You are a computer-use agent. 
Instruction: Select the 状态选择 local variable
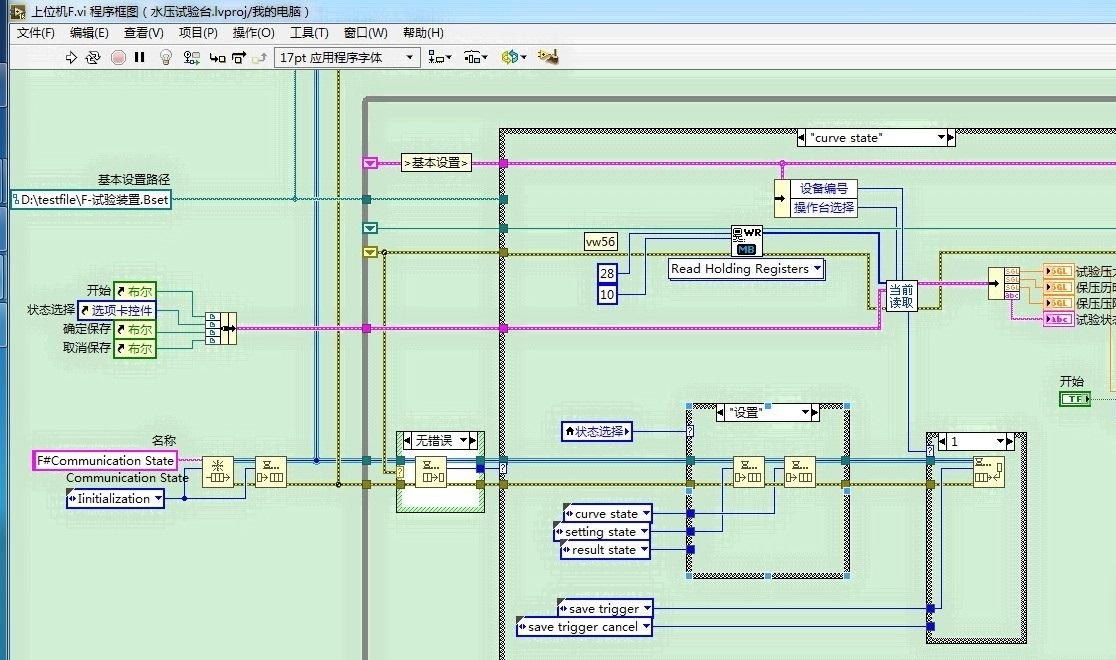point(596,431)
